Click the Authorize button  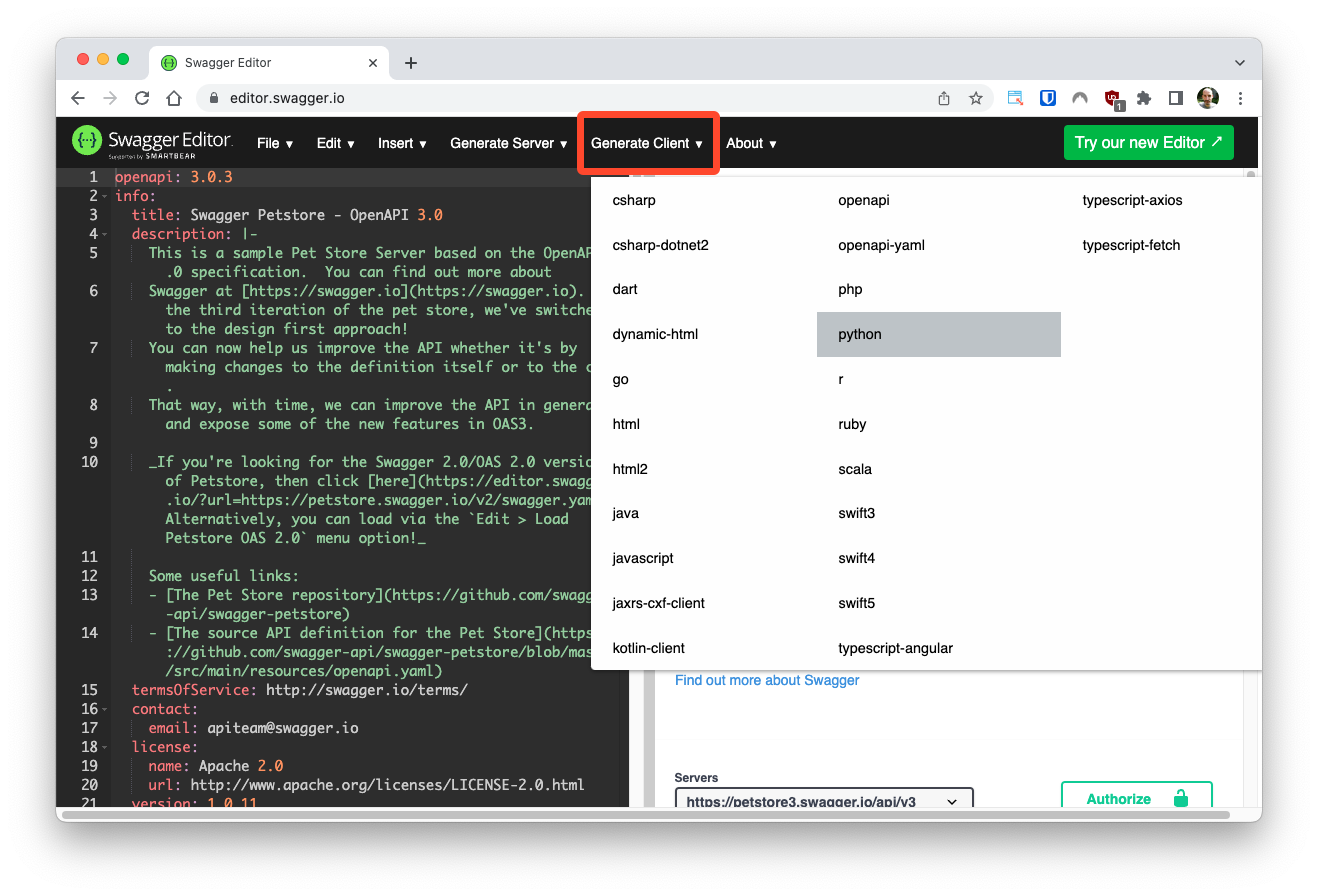pos(1136,797)
